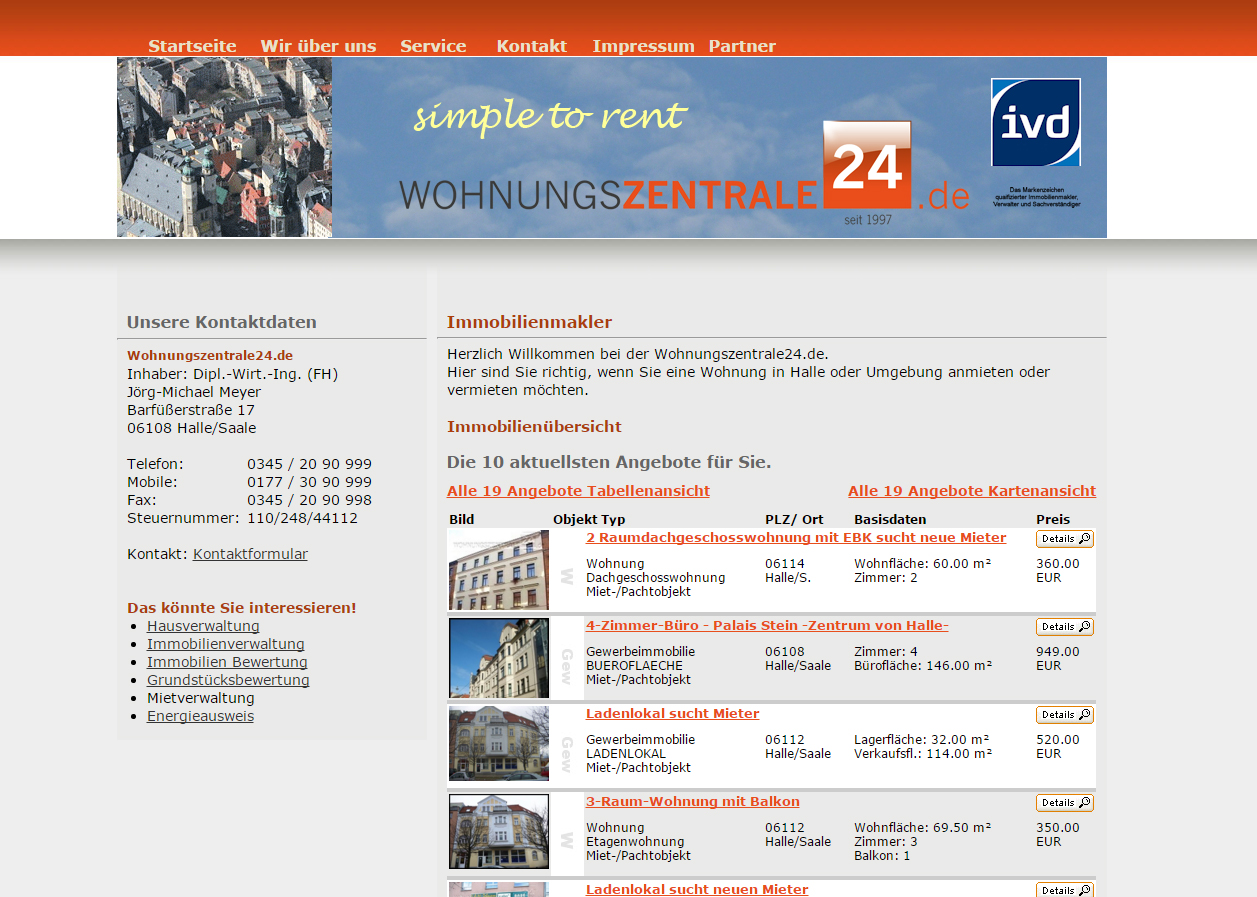Click the Wohnfläche: 69.50 m² value
Viewport: 1257px width, 897px height.
tap(922, 828)
